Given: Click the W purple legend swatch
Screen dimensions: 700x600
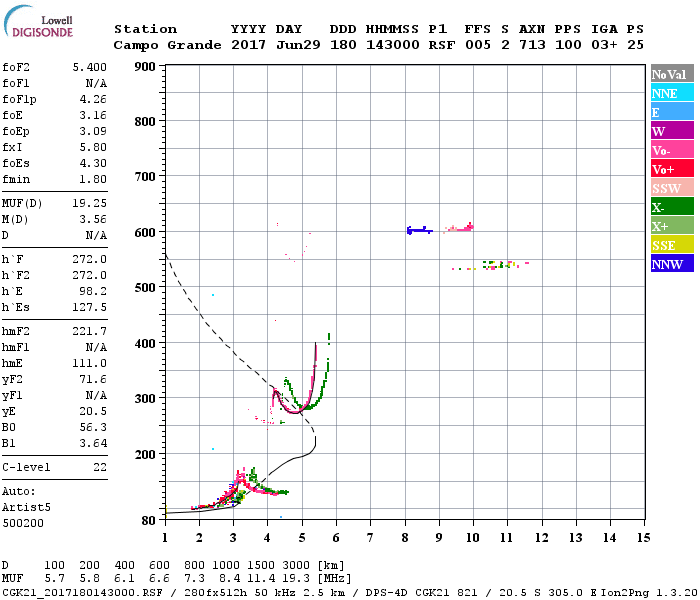Looking at the screenshot, I should (672, 130).
